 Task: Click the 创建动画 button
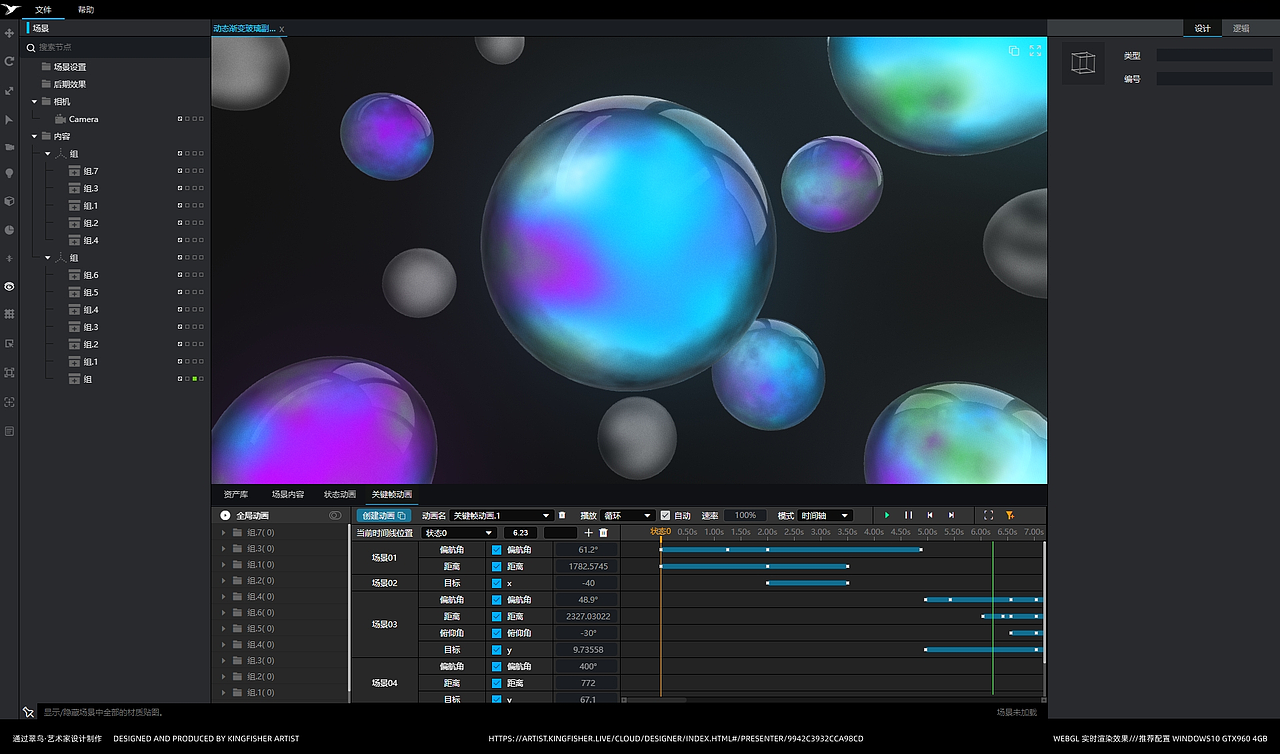point(382,516)
